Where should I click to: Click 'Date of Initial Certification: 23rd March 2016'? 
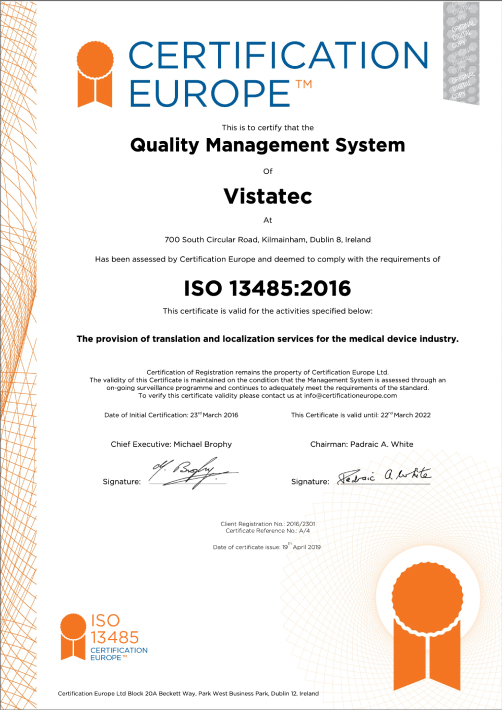pos(171,415)
